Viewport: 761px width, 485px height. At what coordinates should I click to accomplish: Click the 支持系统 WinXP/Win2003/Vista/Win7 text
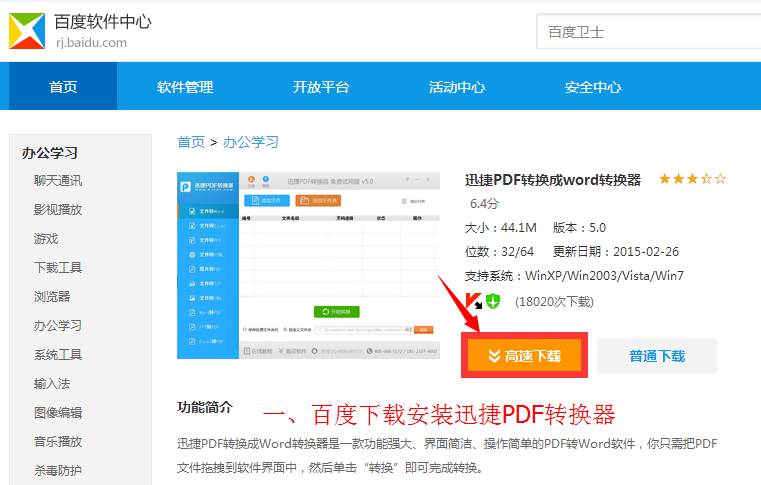pyautogui.click(x=574, y=276)
